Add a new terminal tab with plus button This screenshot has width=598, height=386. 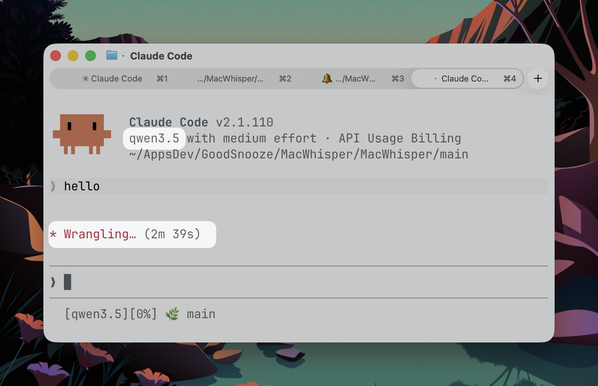click(538, 79)
